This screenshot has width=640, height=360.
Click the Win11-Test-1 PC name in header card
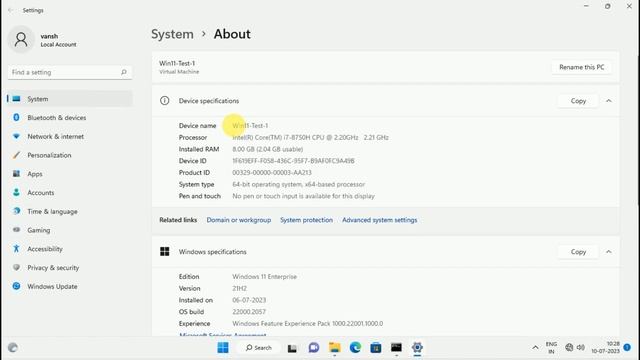click(x=177, y=63)
